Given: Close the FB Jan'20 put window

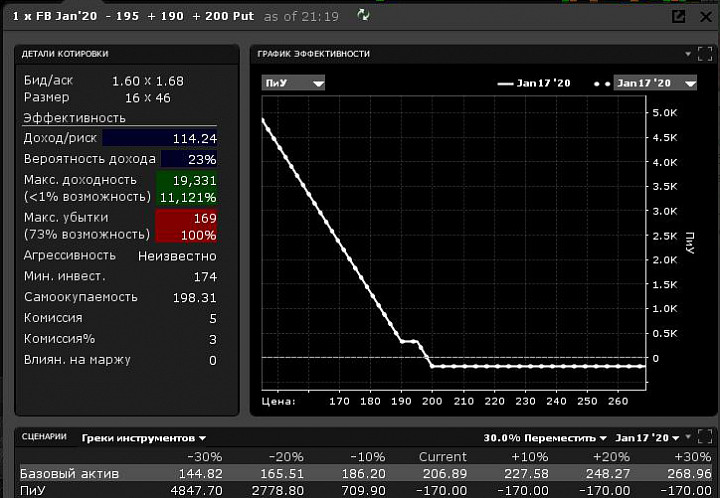Looking at the screenshot, I should (706, 17).
